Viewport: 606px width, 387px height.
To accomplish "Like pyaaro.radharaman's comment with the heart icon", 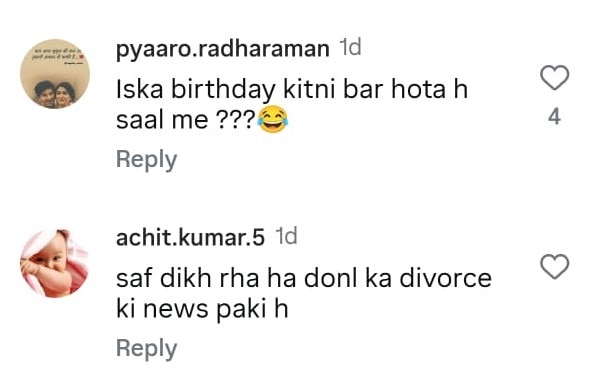I will pyautogui.click(x=554, y=78).
